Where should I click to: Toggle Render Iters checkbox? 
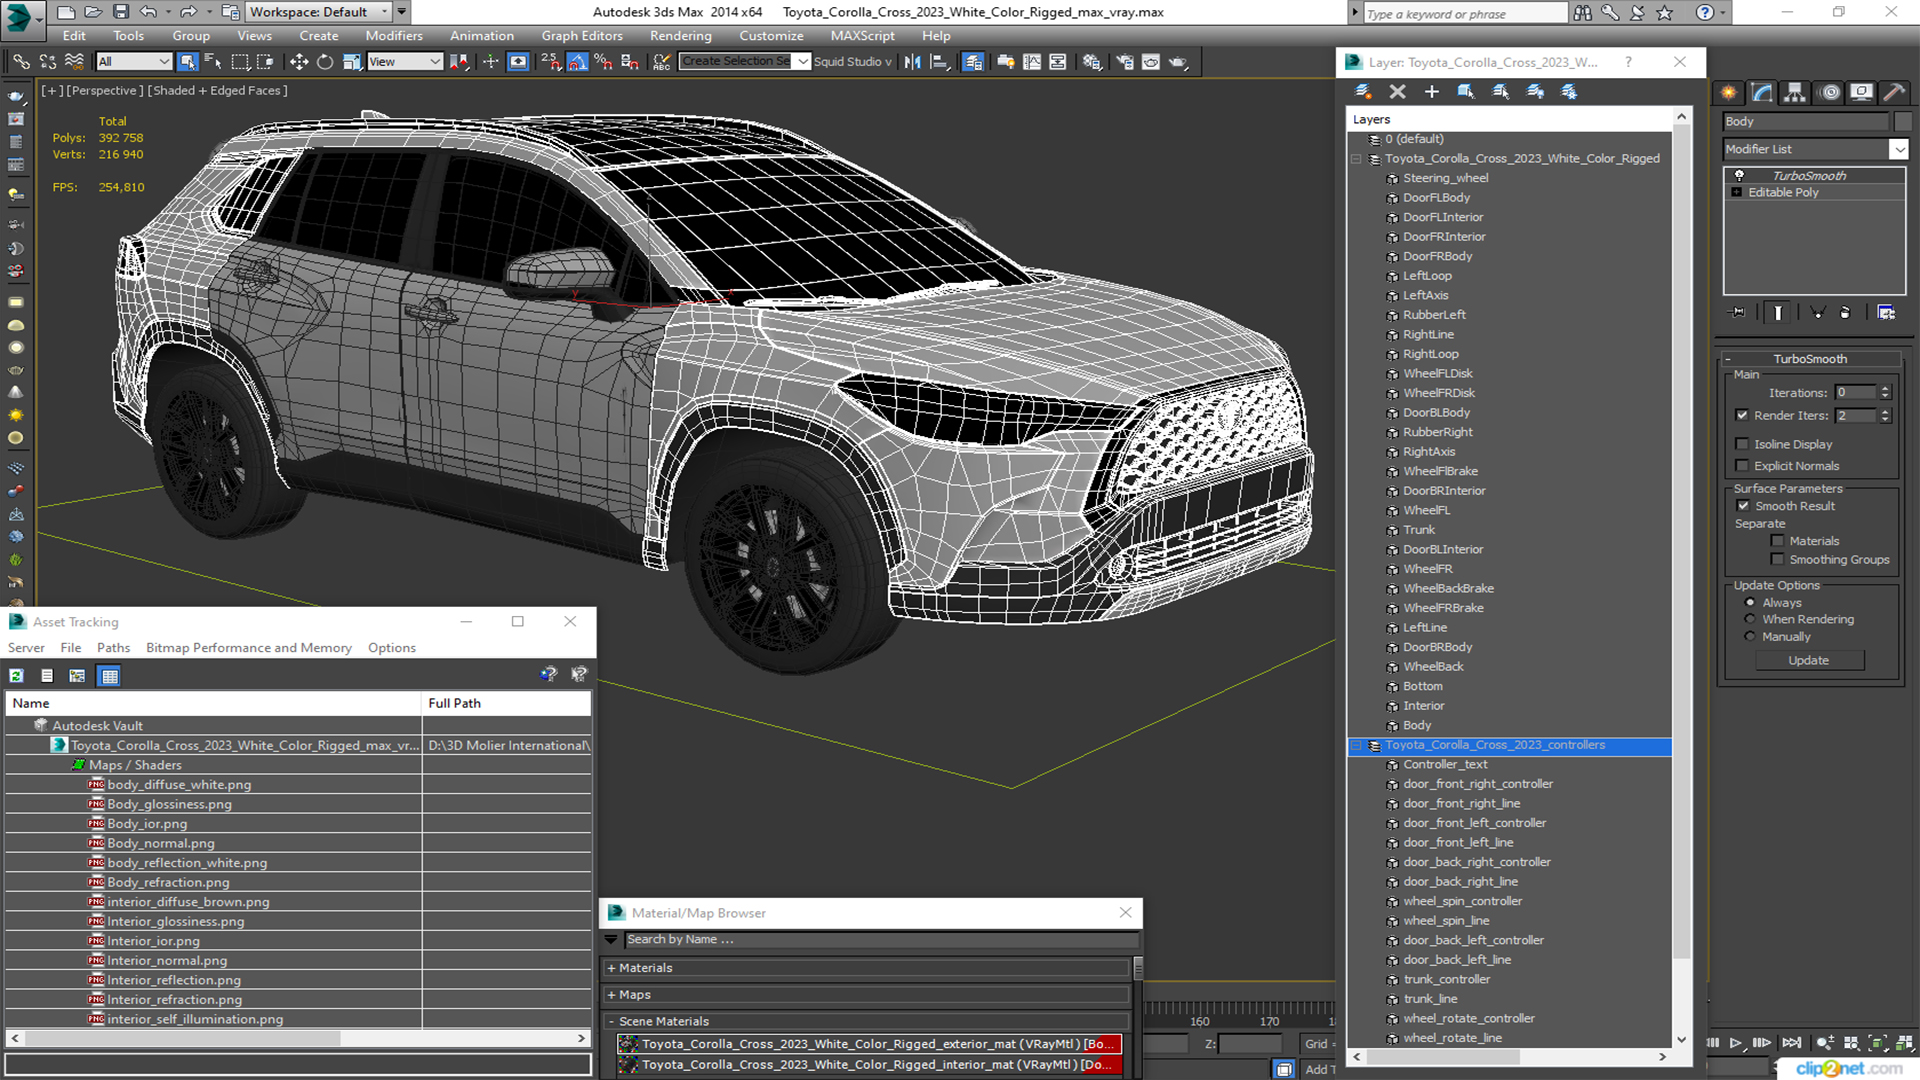(x=1742, y=415)
